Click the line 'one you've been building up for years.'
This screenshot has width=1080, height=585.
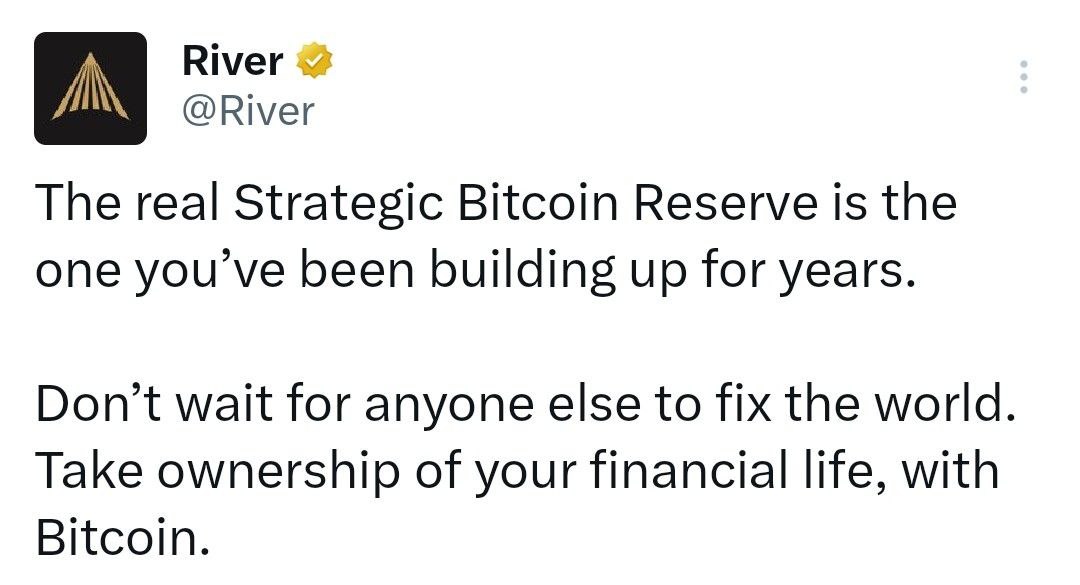[477, 270]
